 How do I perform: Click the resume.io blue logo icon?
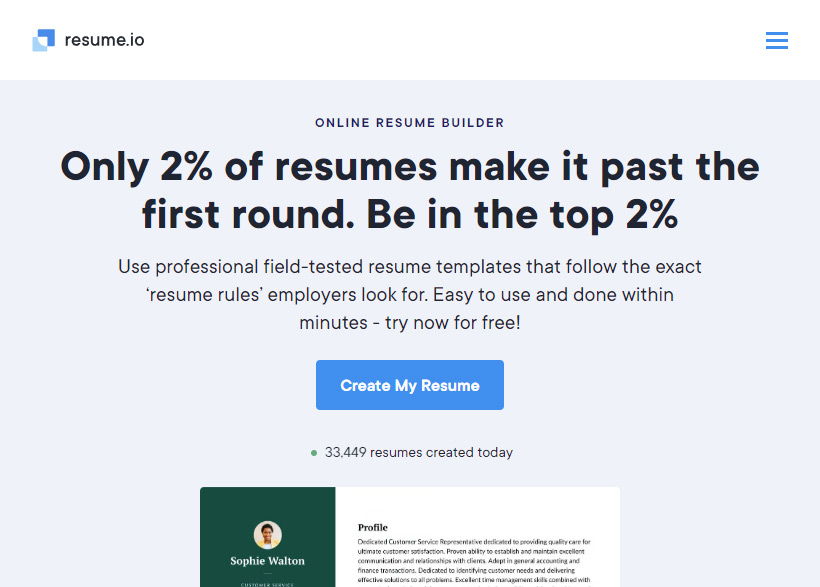click(x=43, y=40)
